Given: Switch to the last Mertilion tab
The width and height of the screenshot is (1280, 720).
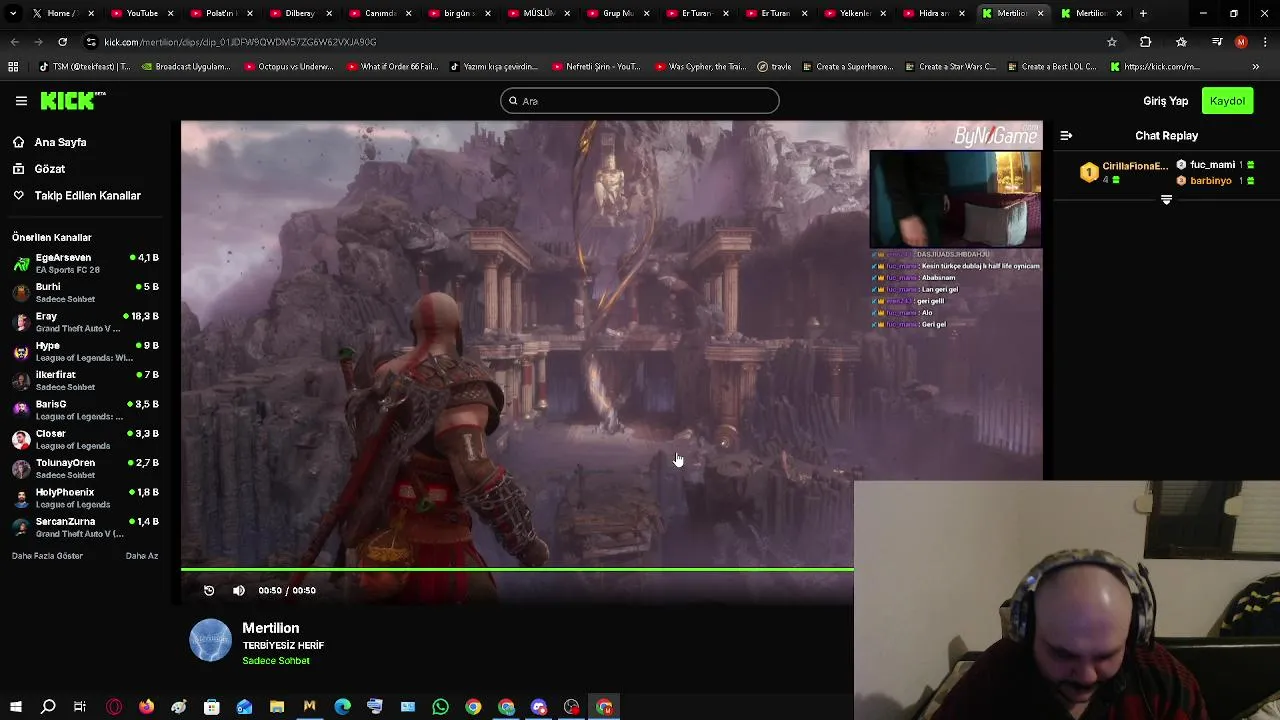Looking at the screenshot, I should point(1090,13).
